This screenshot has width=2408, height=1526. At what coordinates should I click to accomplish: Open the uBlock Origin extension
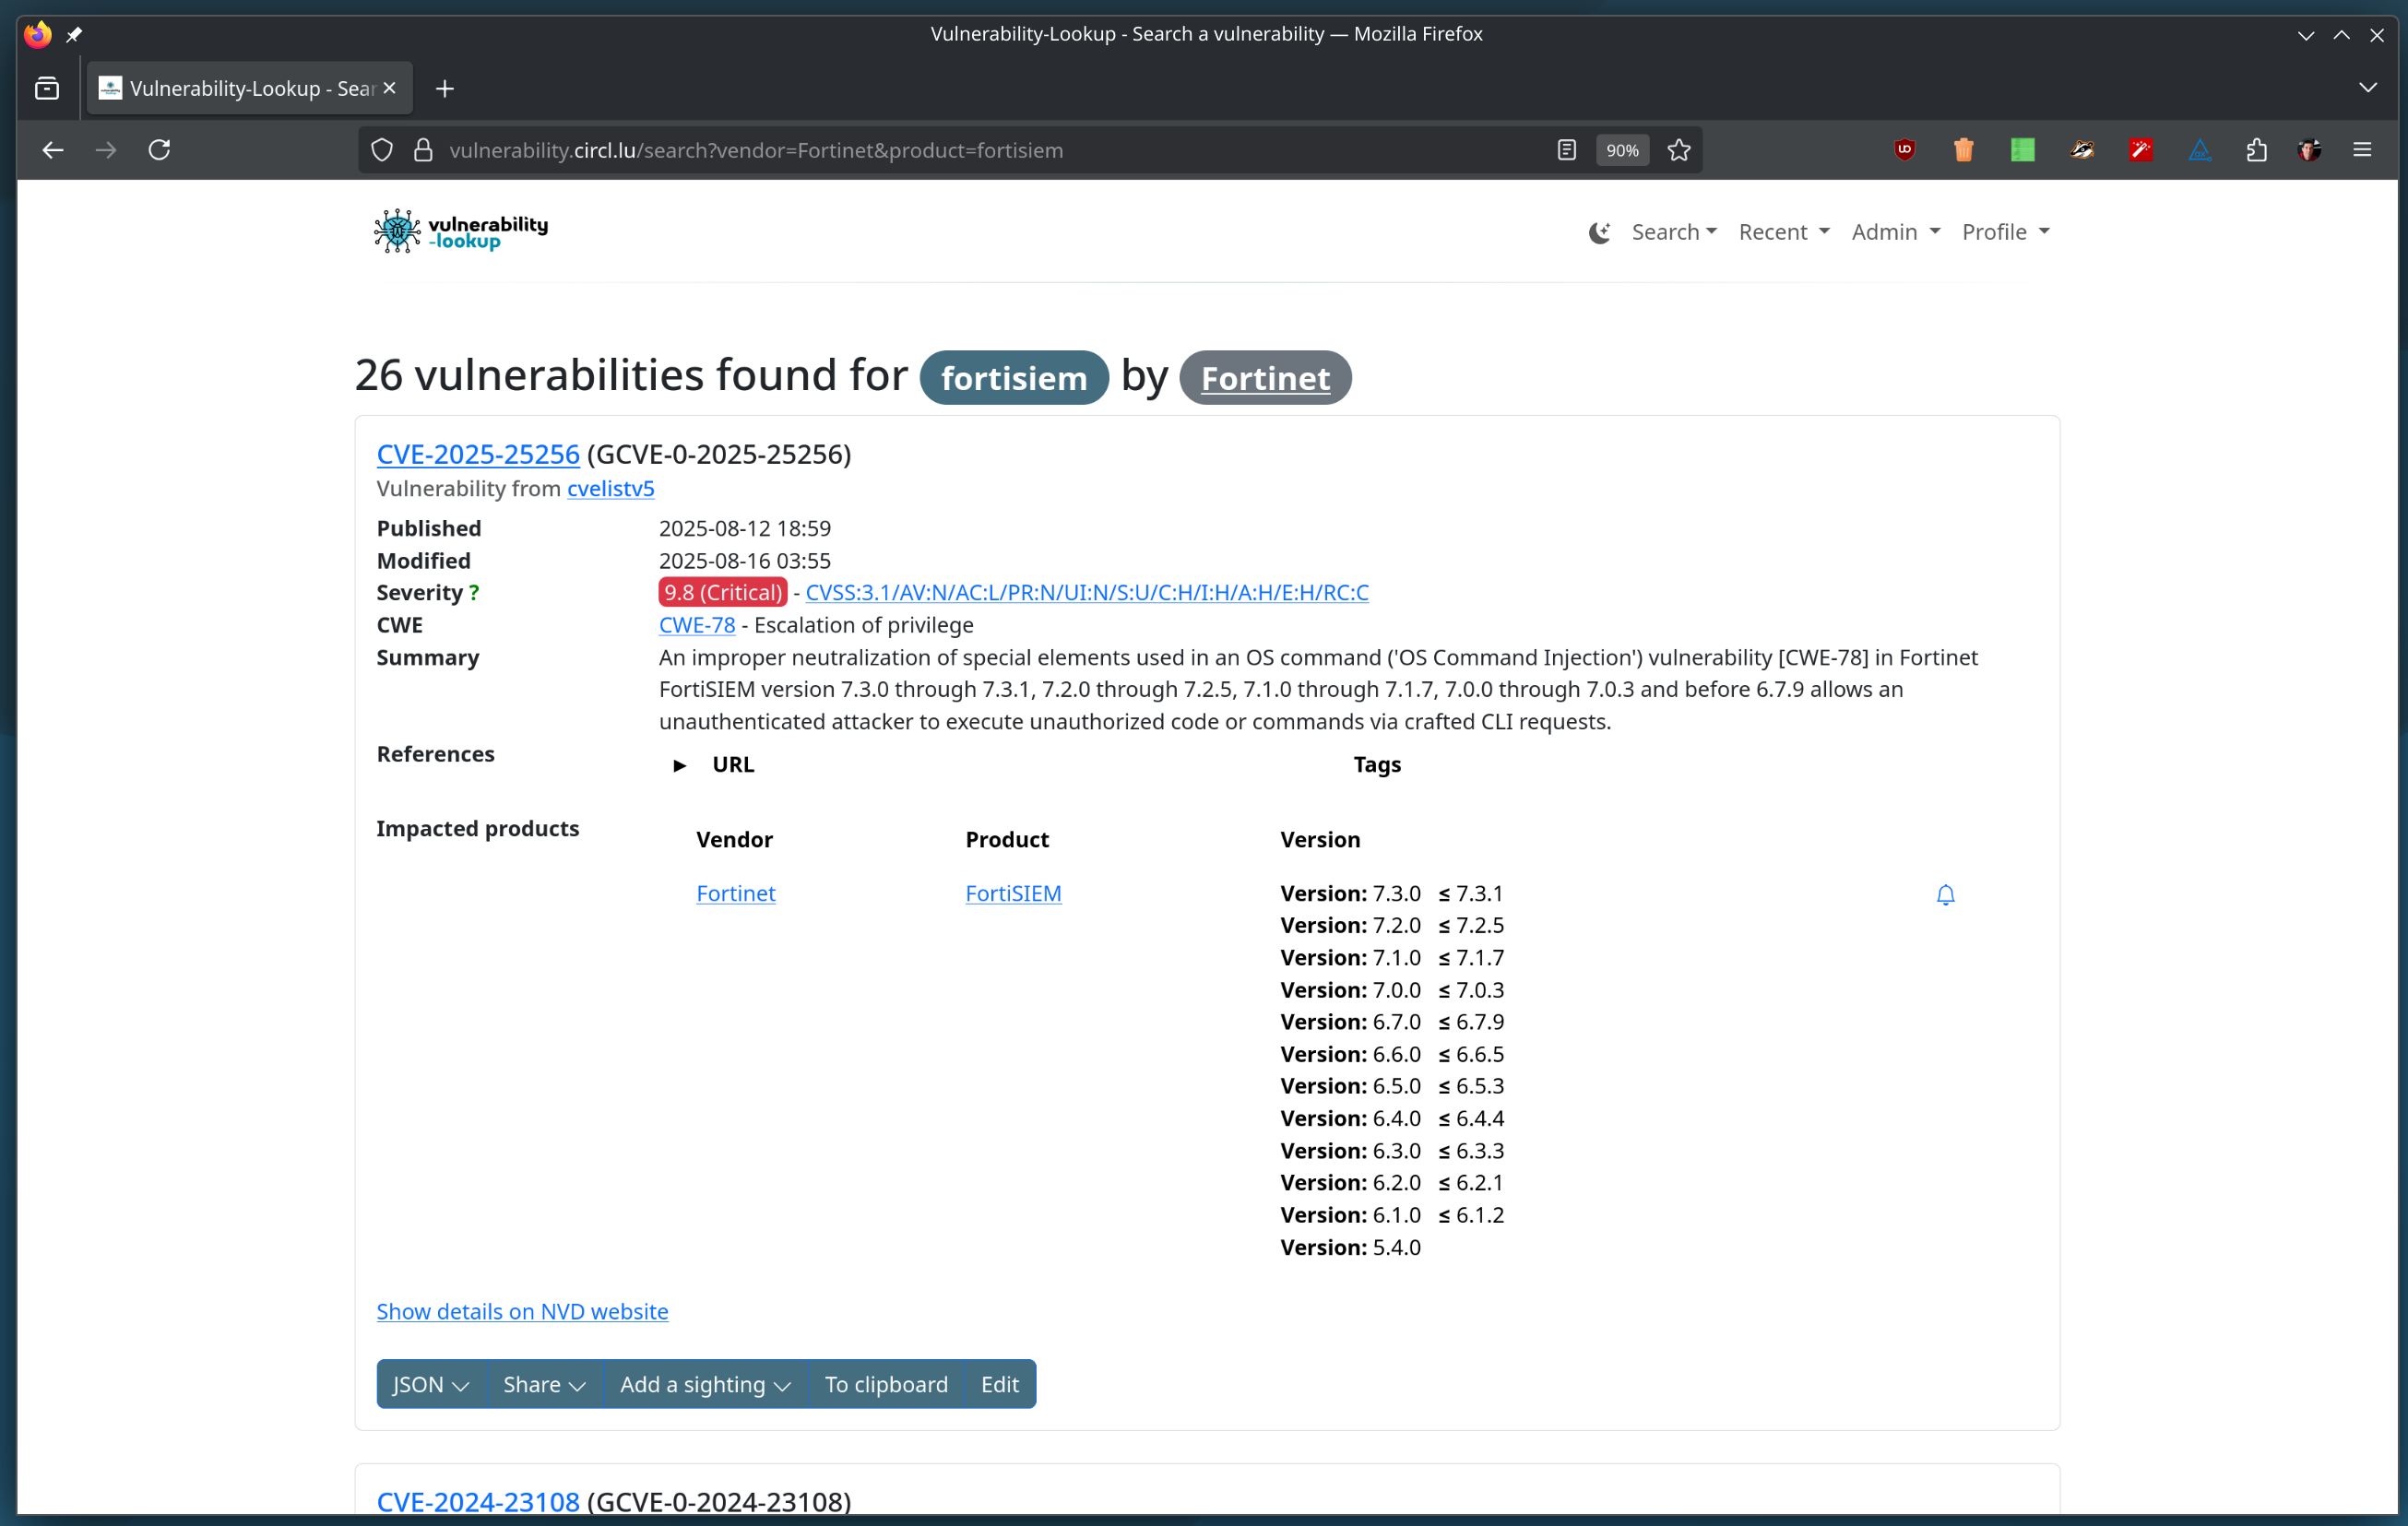click(1904, 150)
